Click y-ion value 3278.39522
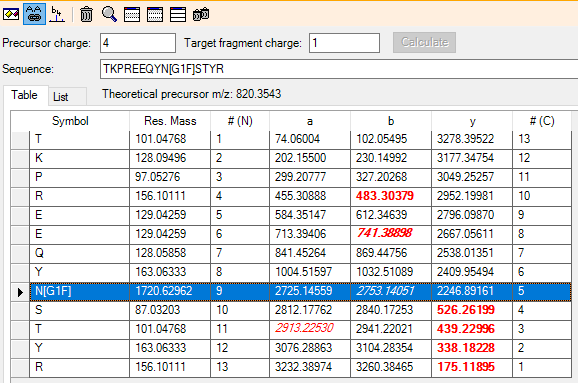The width and height of the screenshot is (578, 383). tap(472, 139)
